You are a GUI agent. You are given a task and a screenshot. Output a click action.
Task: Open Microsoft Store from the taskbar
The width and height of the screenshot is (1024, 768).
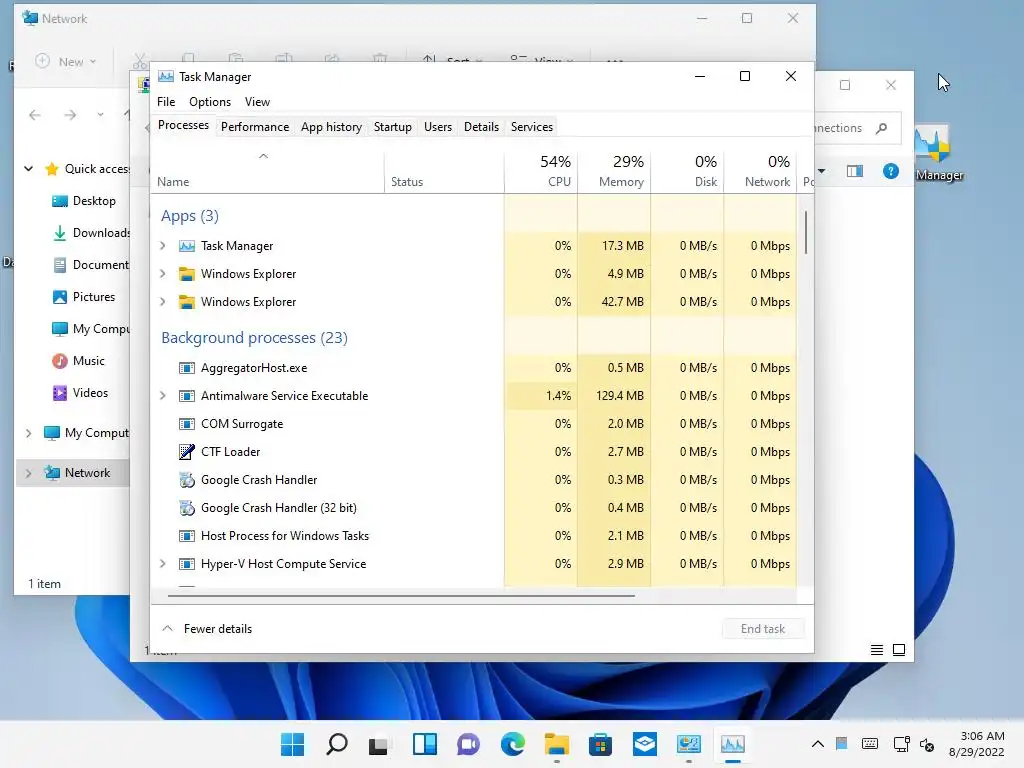600,744
